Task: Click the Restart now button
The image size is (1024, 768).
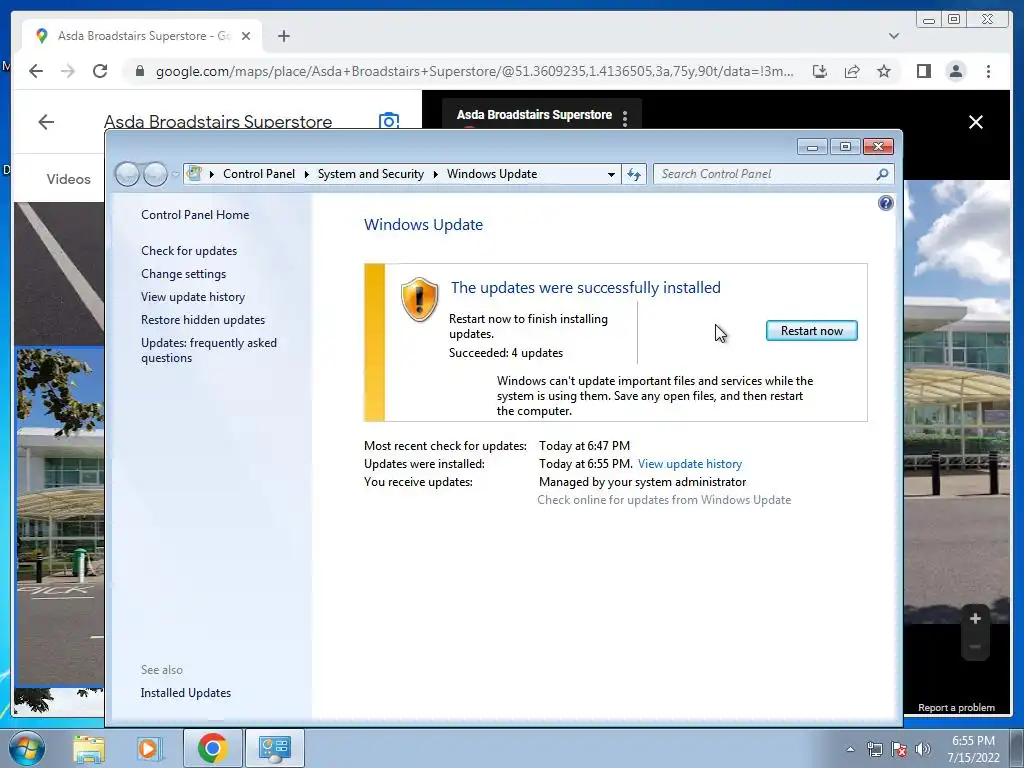Action: 811,330
